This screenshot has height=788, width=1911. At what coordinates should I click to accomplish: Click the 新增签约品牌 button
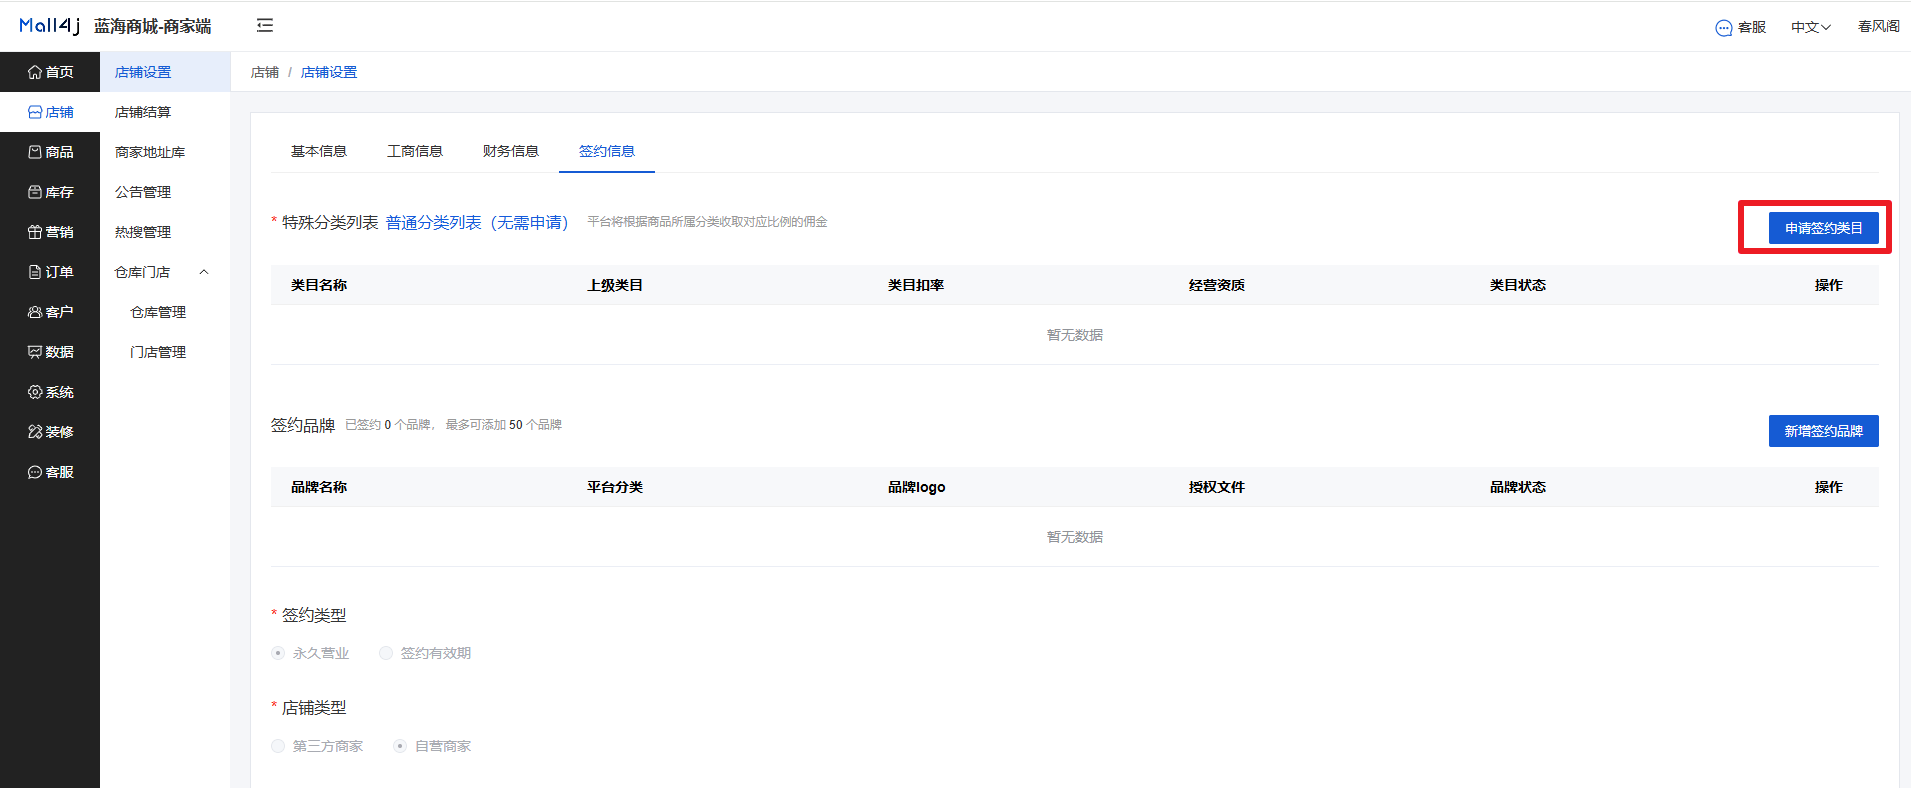[x=1823, y=431]
